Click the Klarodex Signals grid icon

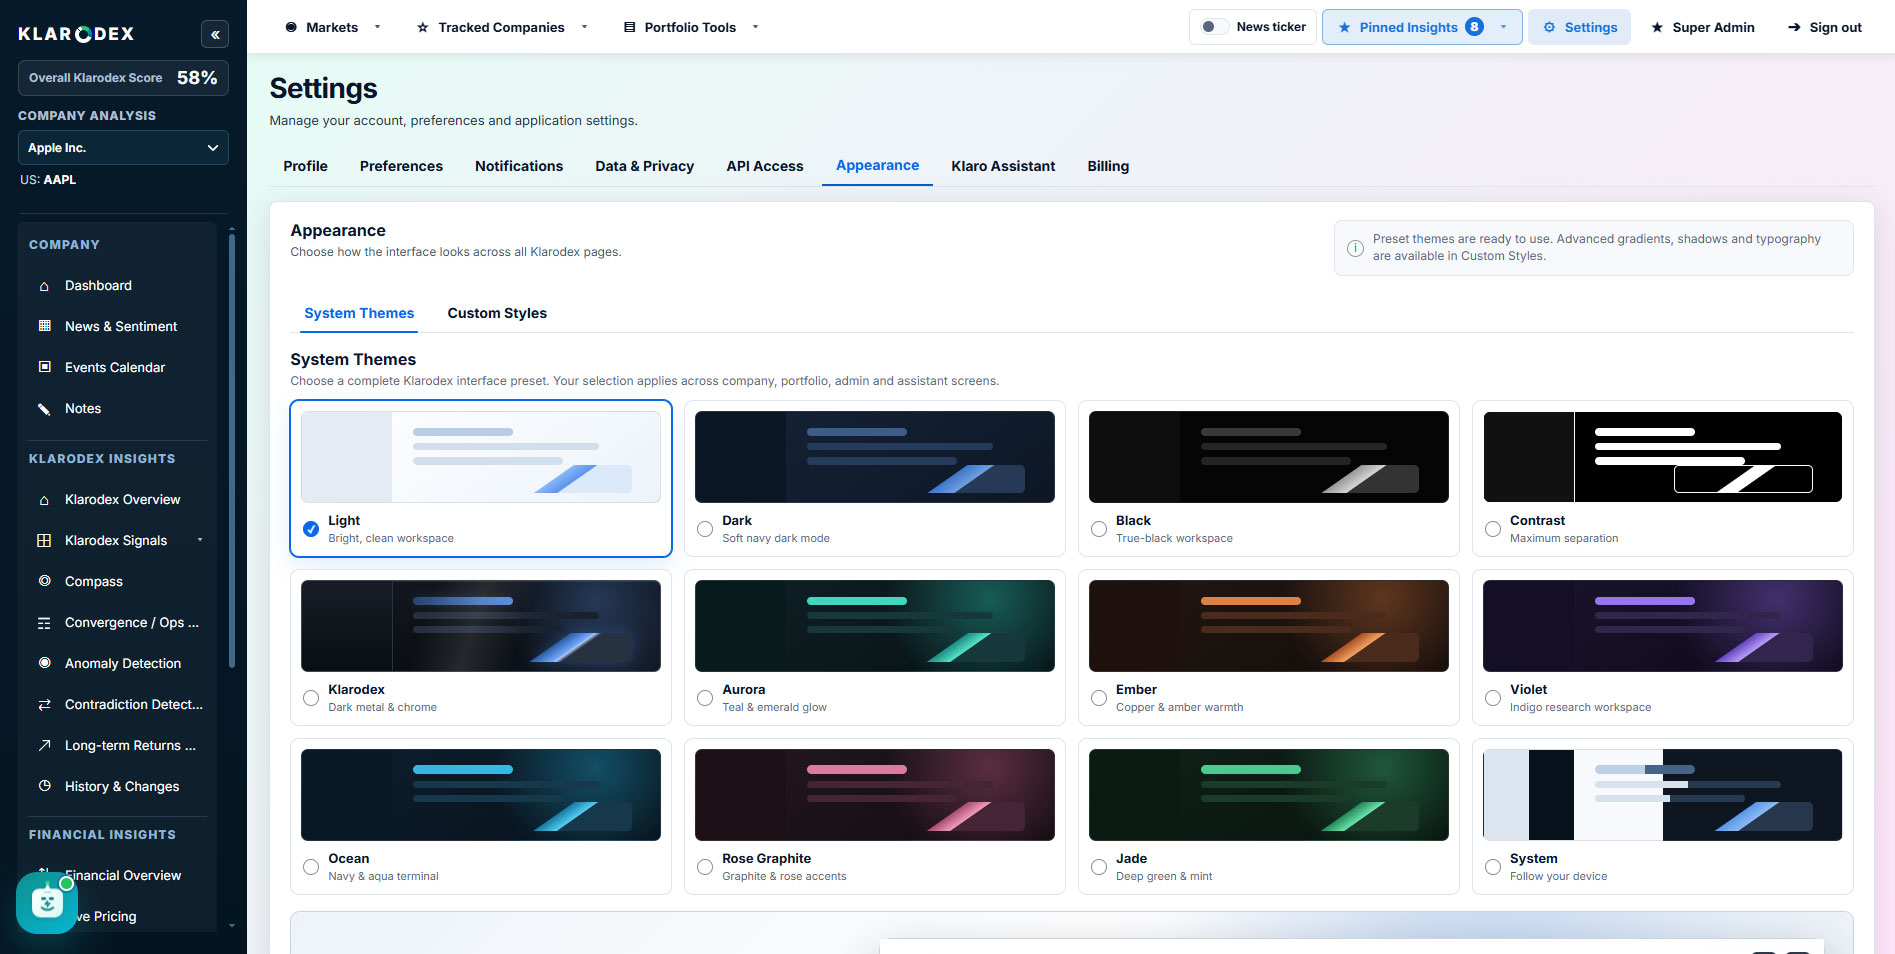(x=44, y=541)
